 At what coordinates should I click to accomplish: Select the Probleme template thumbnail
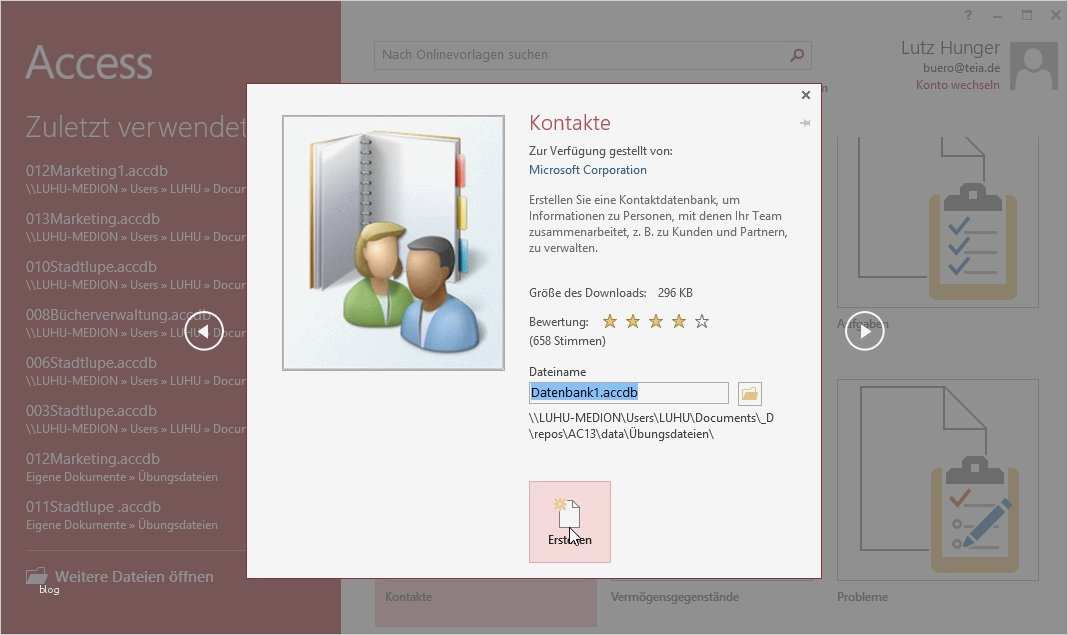tap(938, 480)
